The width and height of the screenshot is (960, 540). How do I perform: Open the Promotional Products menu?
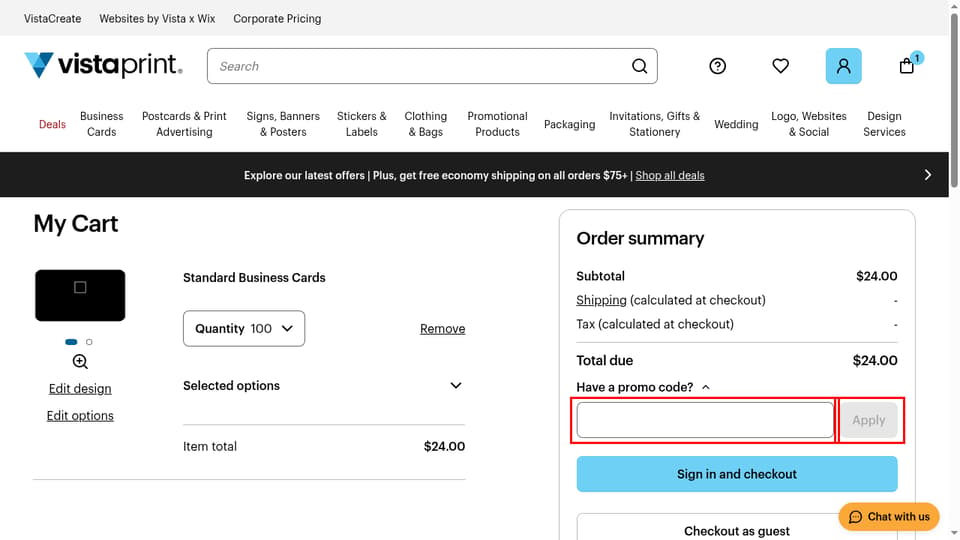[497, 124]
